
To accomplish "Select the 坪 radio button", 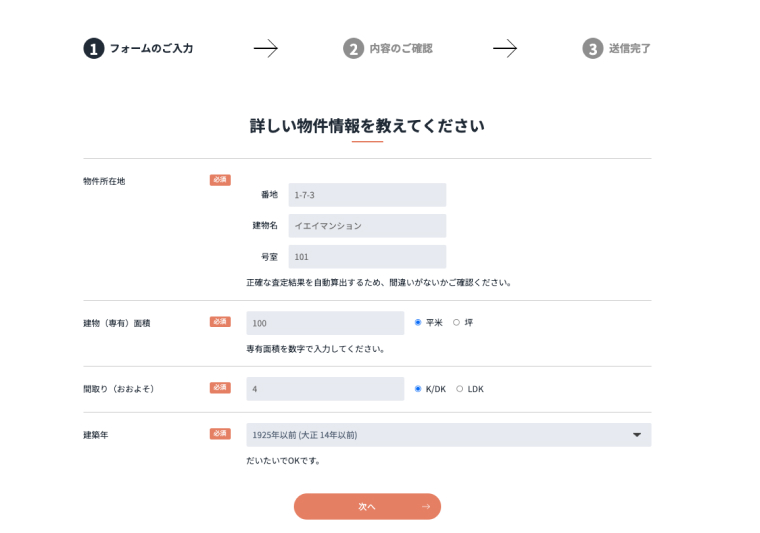I will pyautogui.click(x=456, y=322).
